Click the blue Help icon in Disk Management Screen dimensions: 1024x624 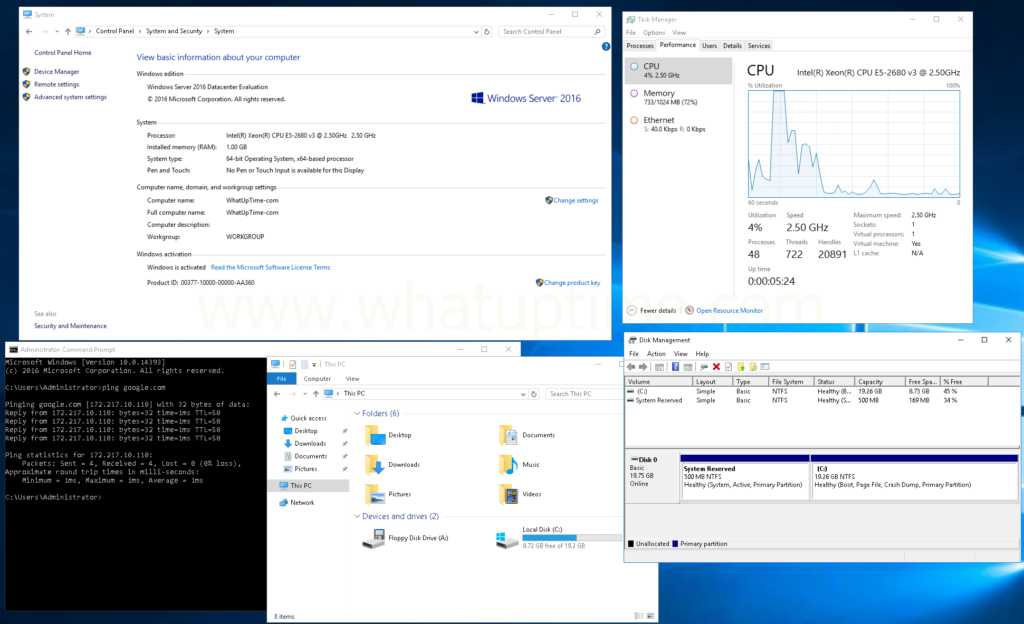[675, 367]
